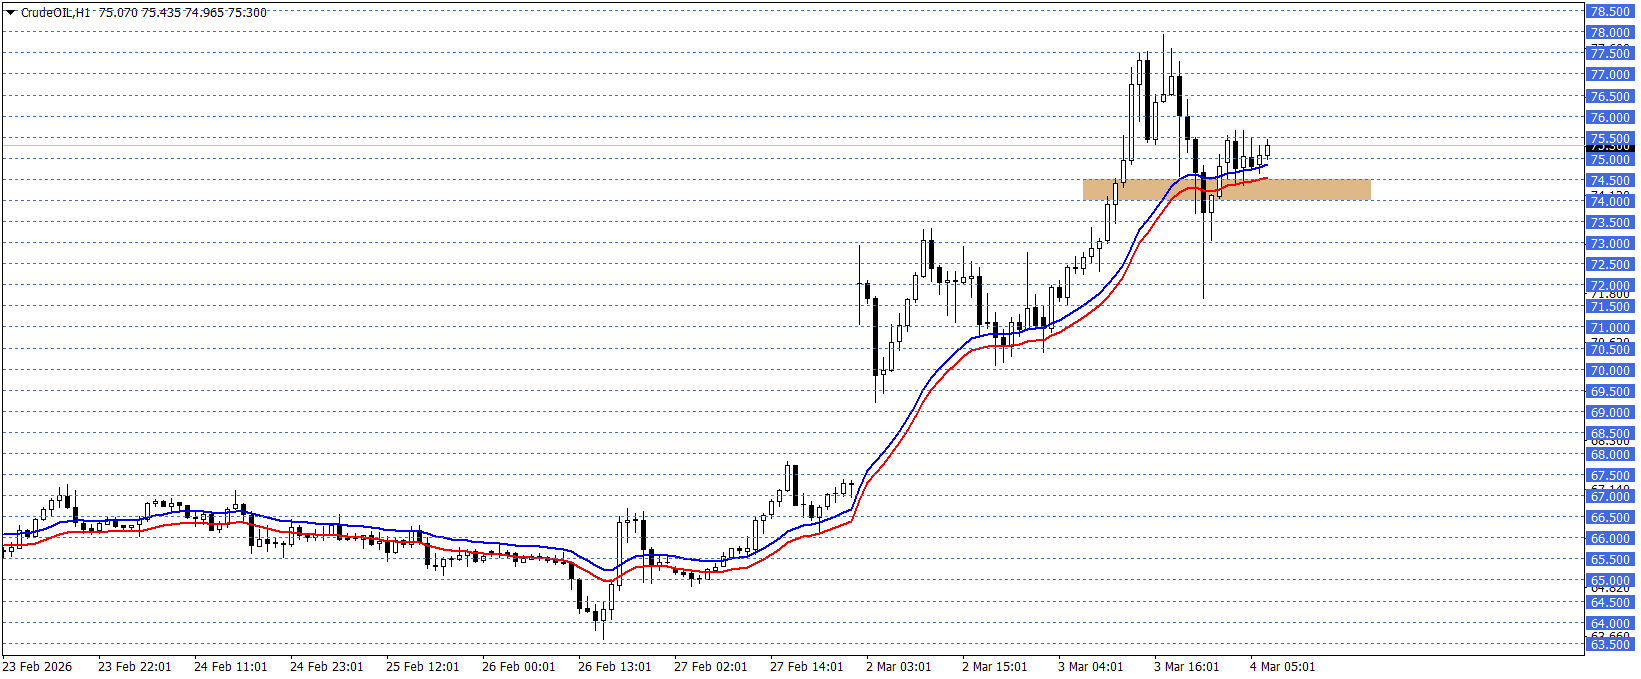Click the CrudeOIL,H1 chart title text
Image resolution: width=1641 pixels, height=679 pixels.
56,13
